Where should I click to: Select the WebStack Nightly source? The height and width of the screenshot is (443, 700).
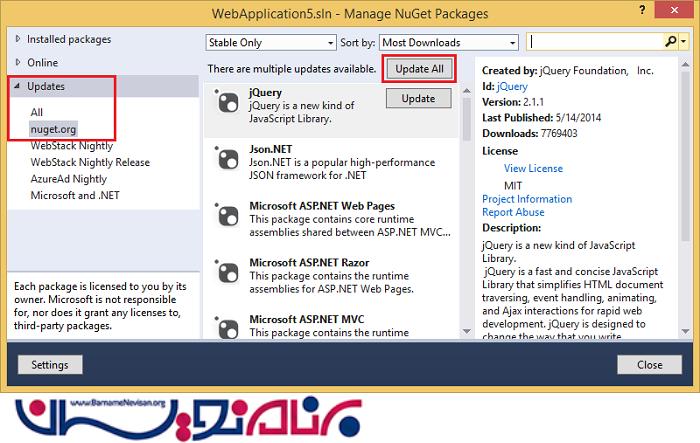[74, 146]
